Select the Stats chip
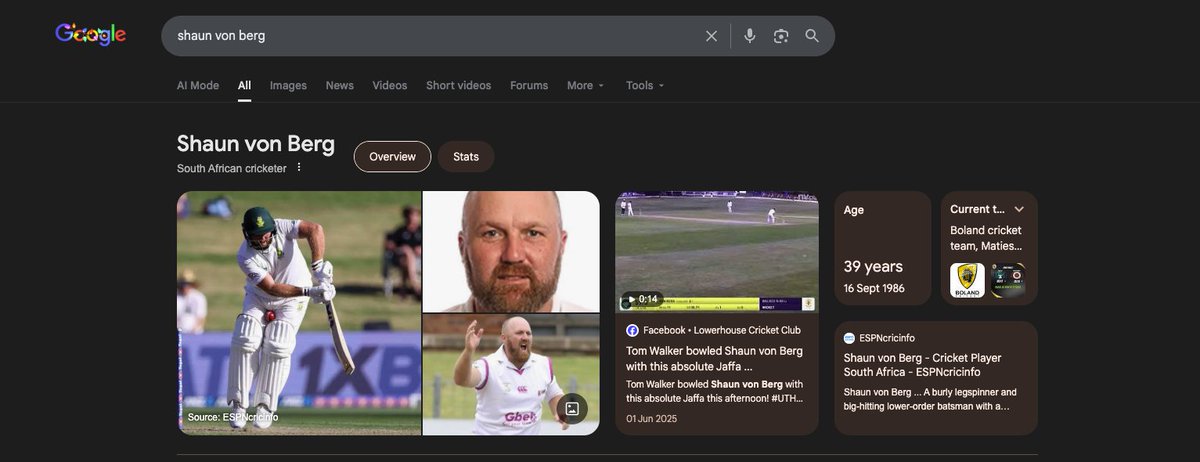Viewport: 1200px width, 462px height. [466, 157]
